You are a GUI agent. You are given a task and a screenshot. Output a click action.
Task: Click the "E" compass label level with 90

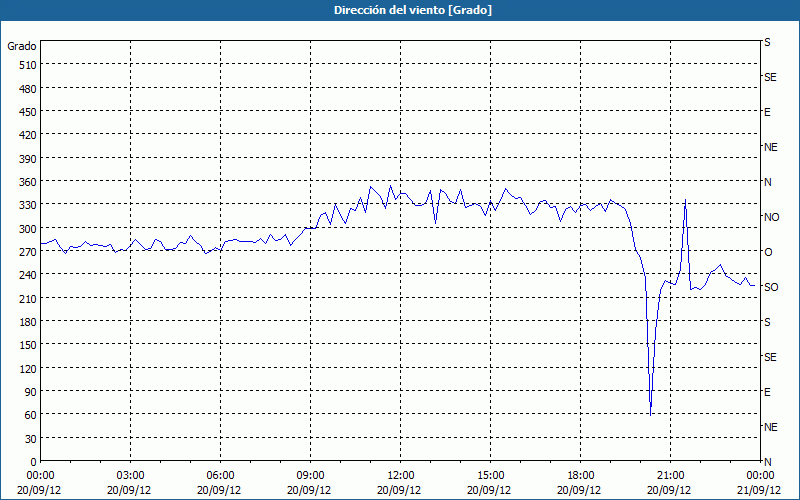coord(767,392)
